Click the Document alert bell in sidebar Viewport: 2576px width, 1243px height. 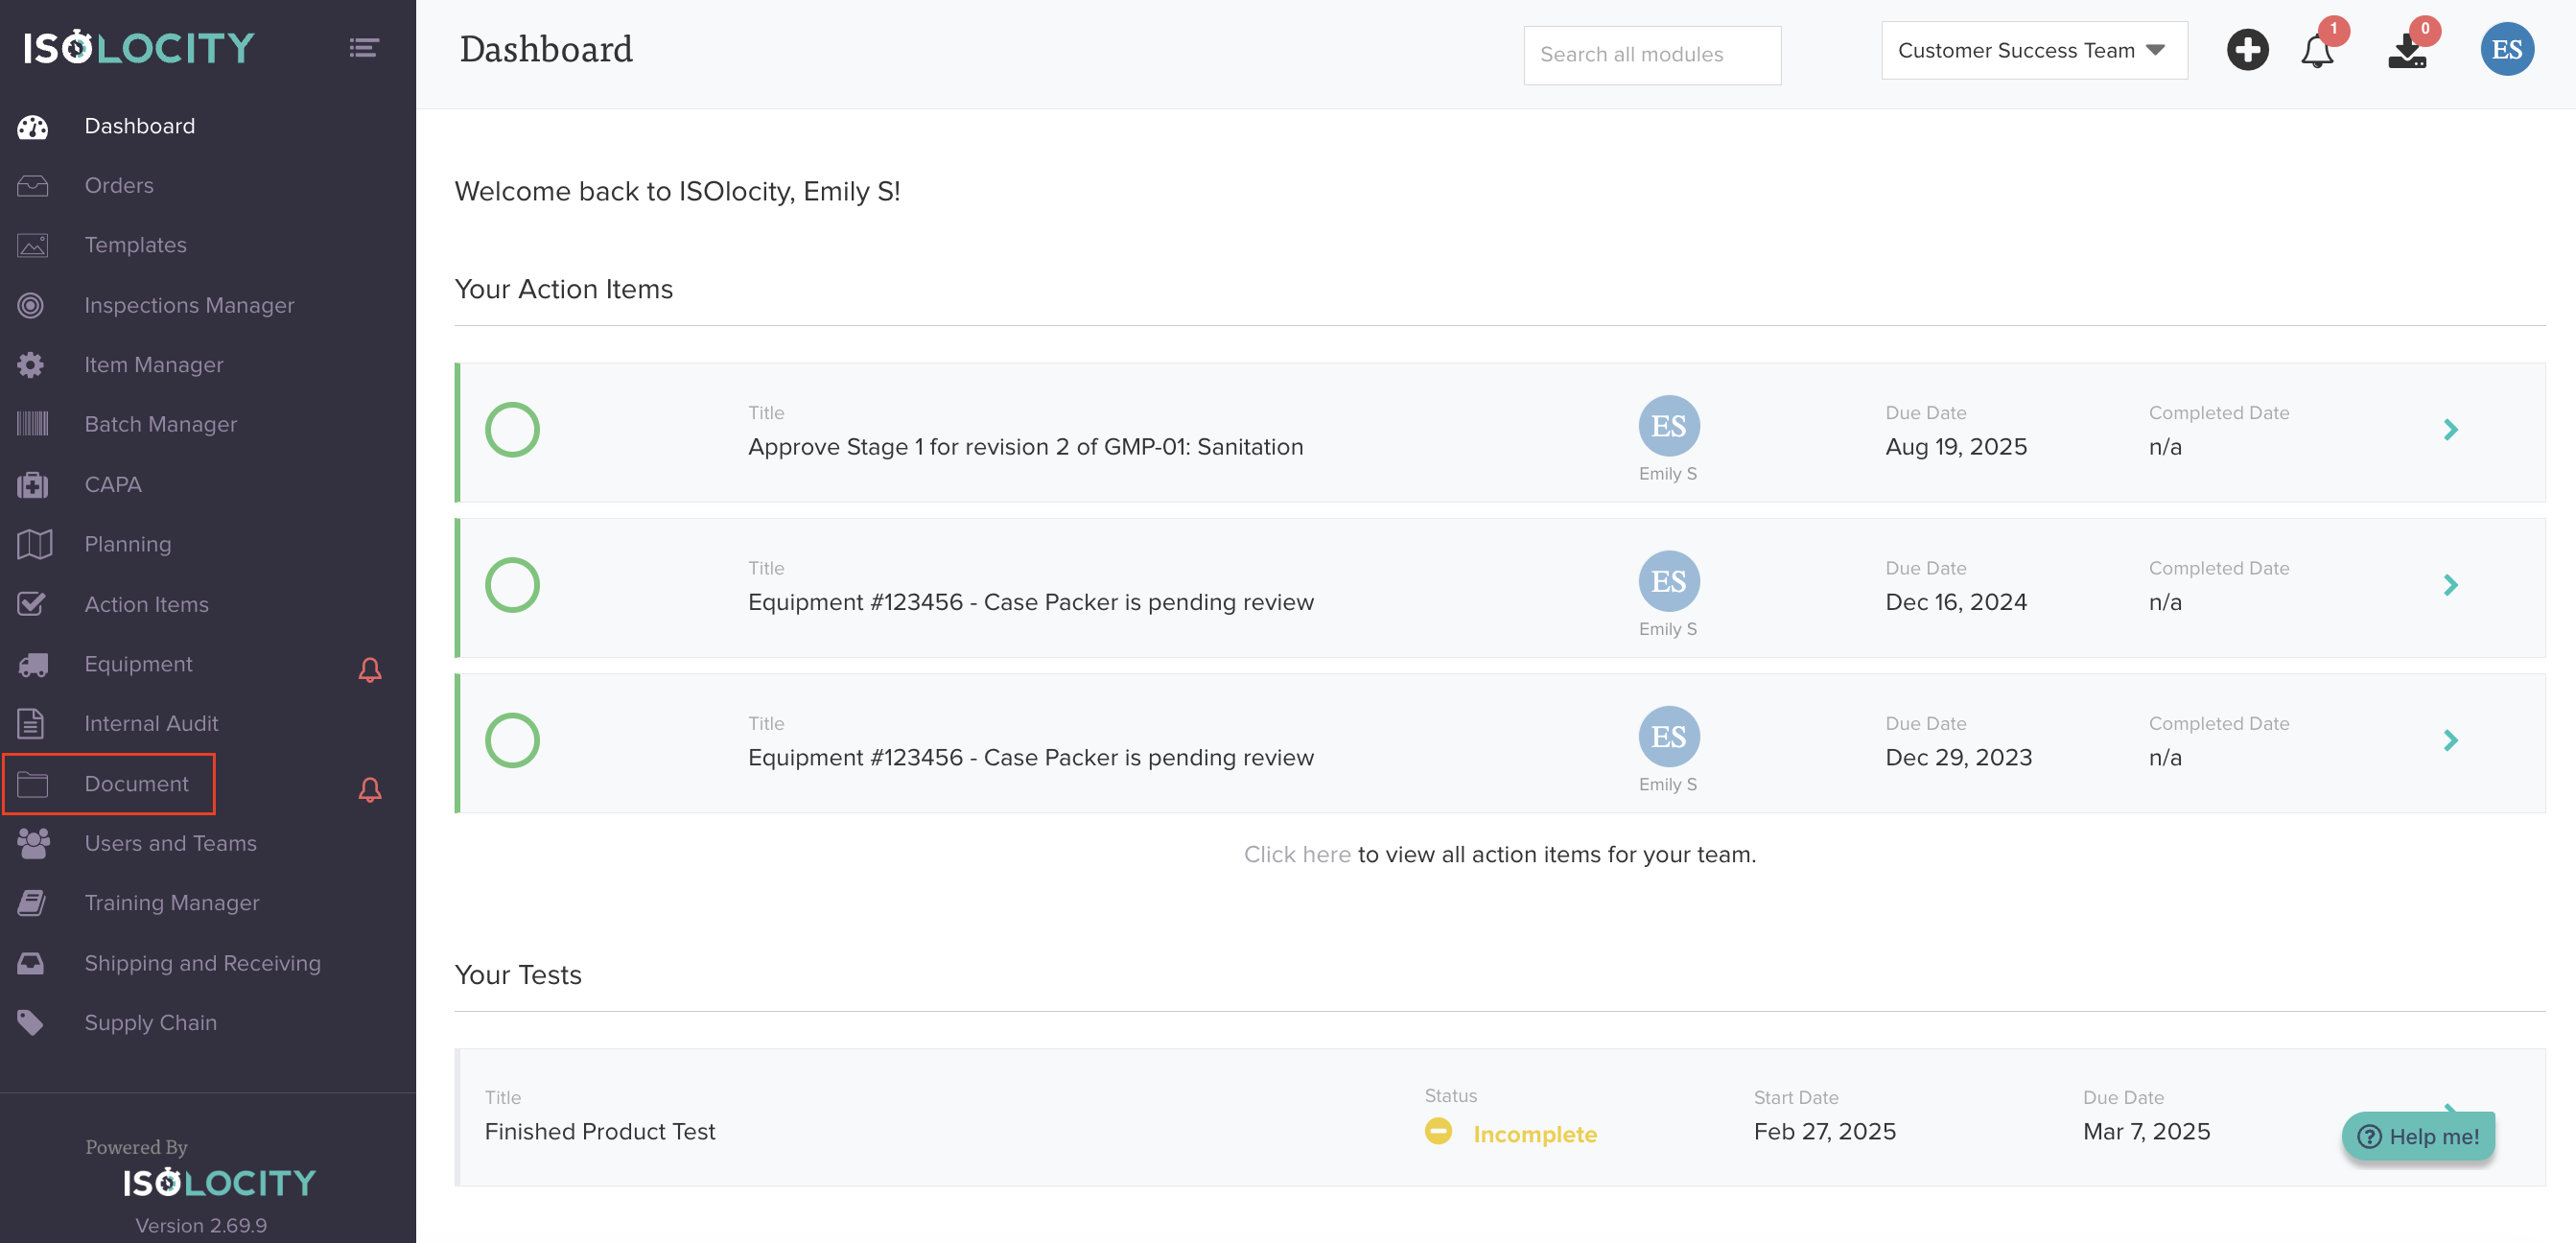[x=370, y=789]
